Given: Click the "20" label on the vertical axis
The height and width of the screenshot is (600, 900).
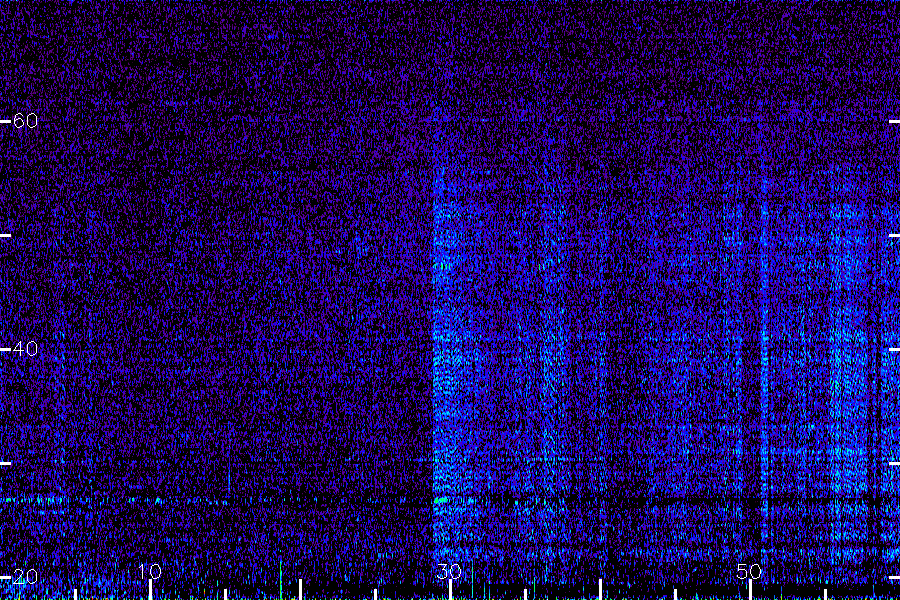Looking at the screenshot, I should [25, 576].
